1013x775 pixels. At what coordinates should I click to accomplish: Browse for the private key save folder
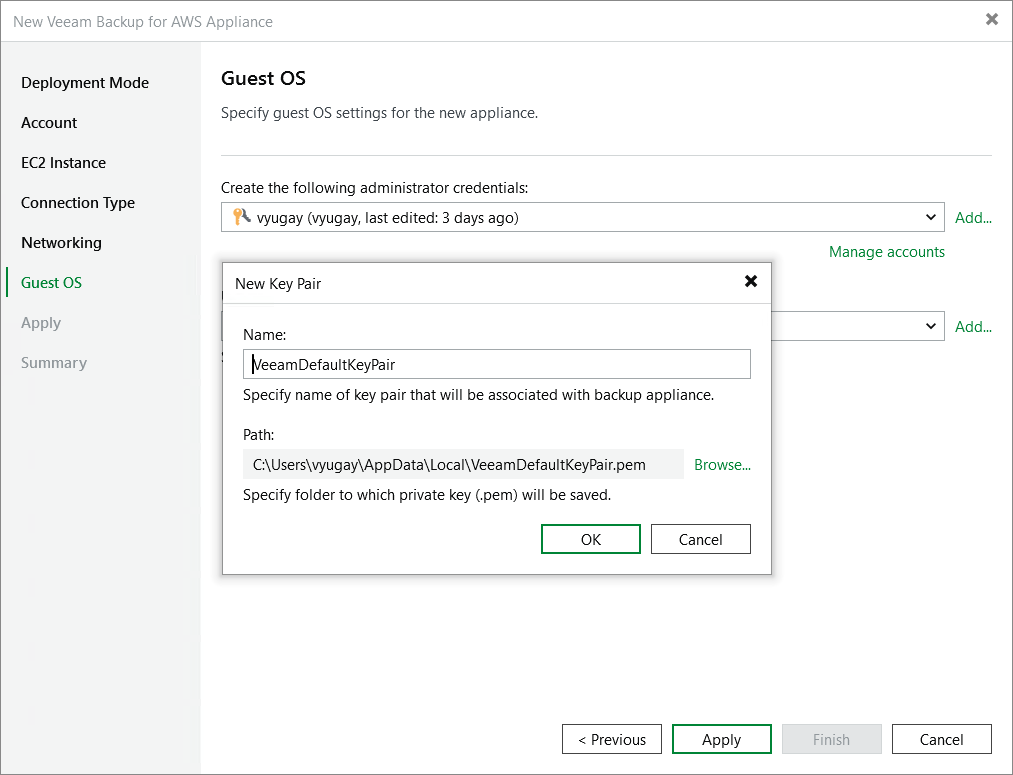click(x=722, y=464)
